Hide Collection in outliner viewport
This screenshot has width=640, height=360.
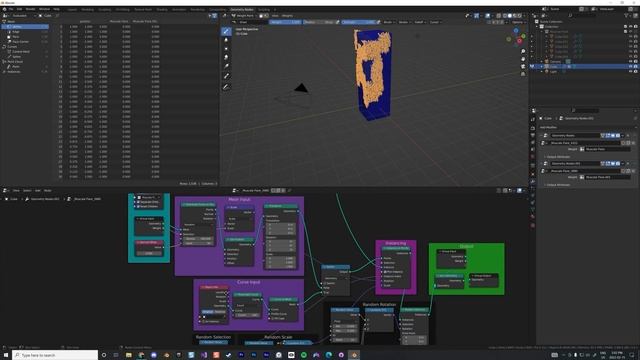point(631,27)
